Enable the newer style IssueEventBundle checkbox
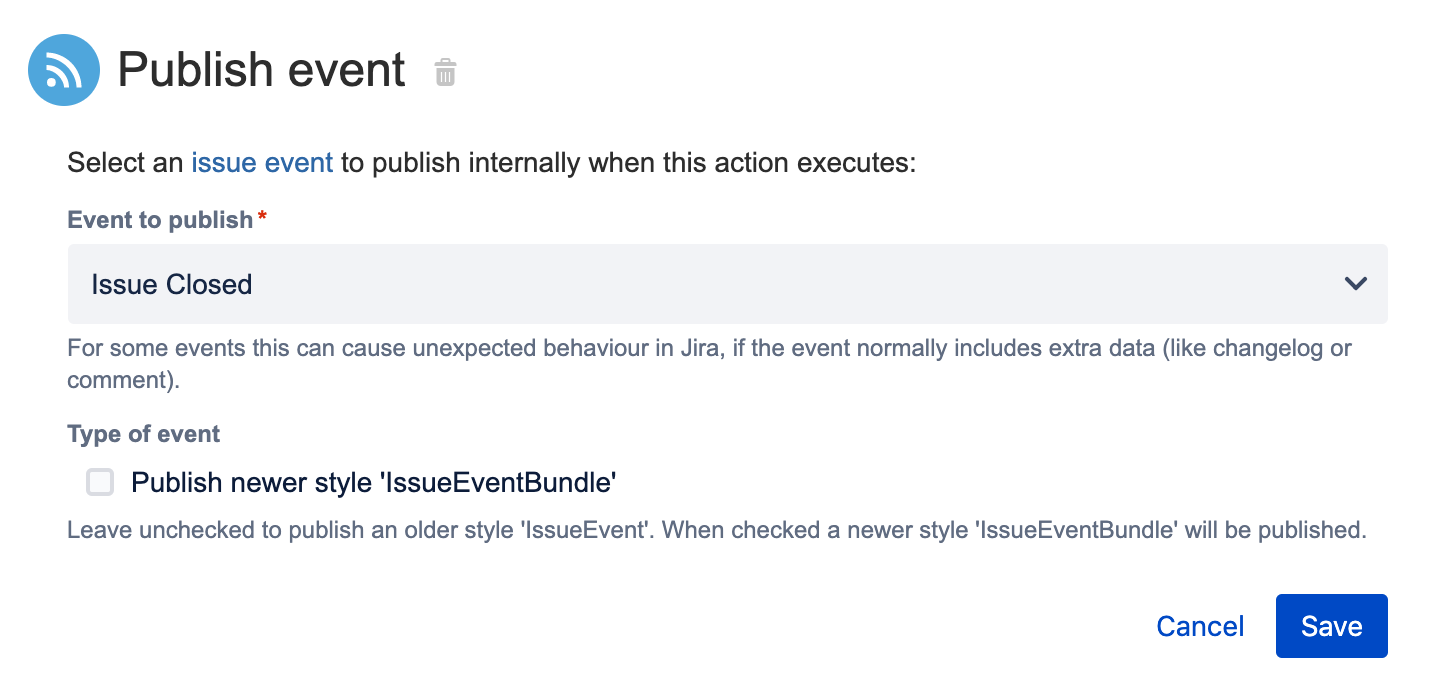Screen dimensions: 1440x682 pyautogui.click(x=100, y=483)
